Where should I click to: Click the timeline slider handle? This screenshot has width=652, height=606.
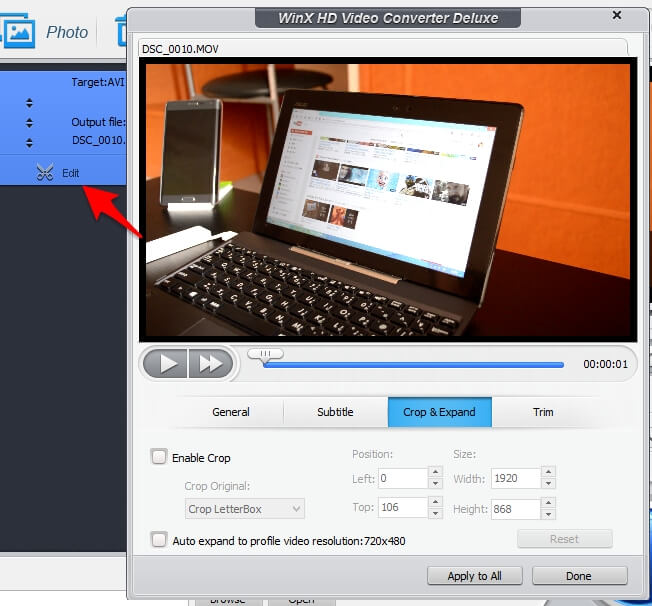pyautogui.click(x=265, y=355)
